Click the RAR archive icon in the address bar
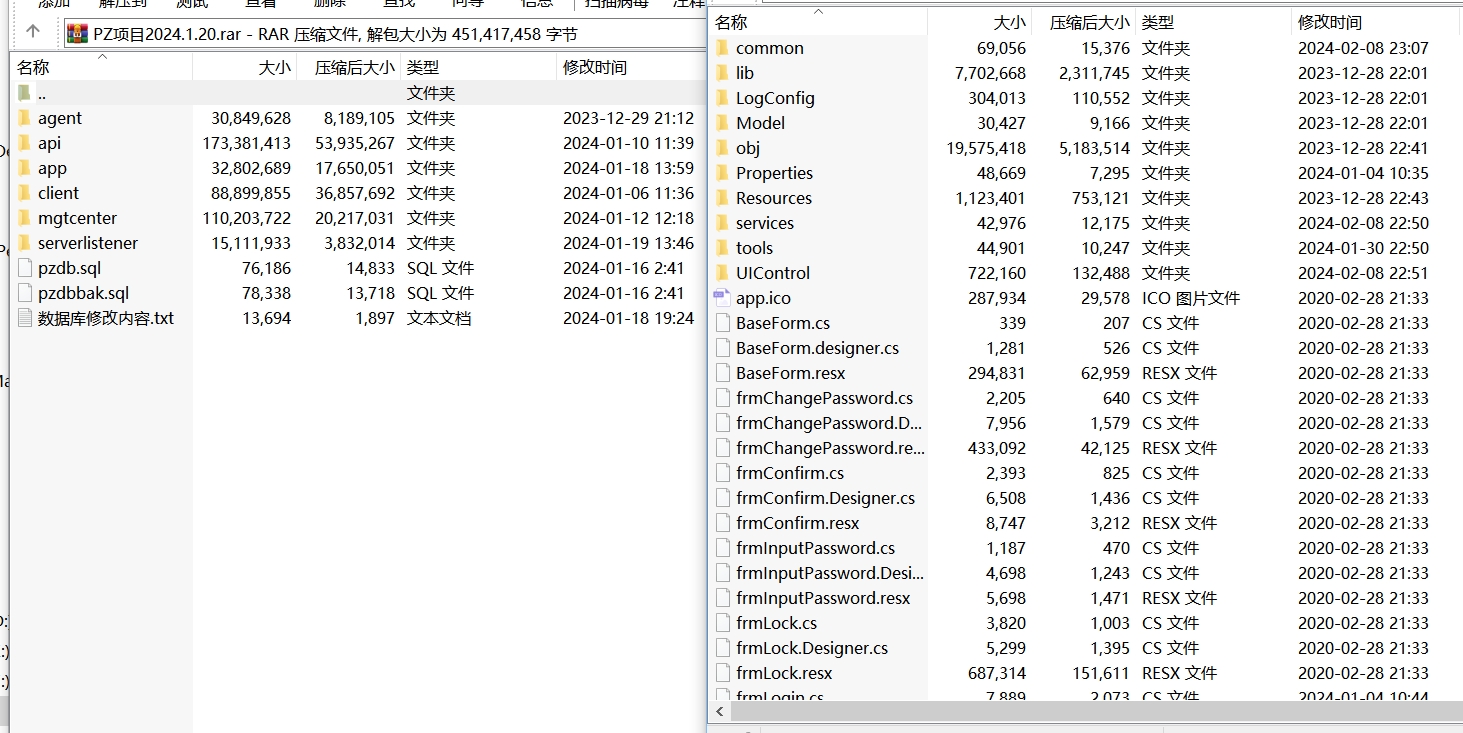The height and width of the screenshot is (733, 1463). point(77,34)
